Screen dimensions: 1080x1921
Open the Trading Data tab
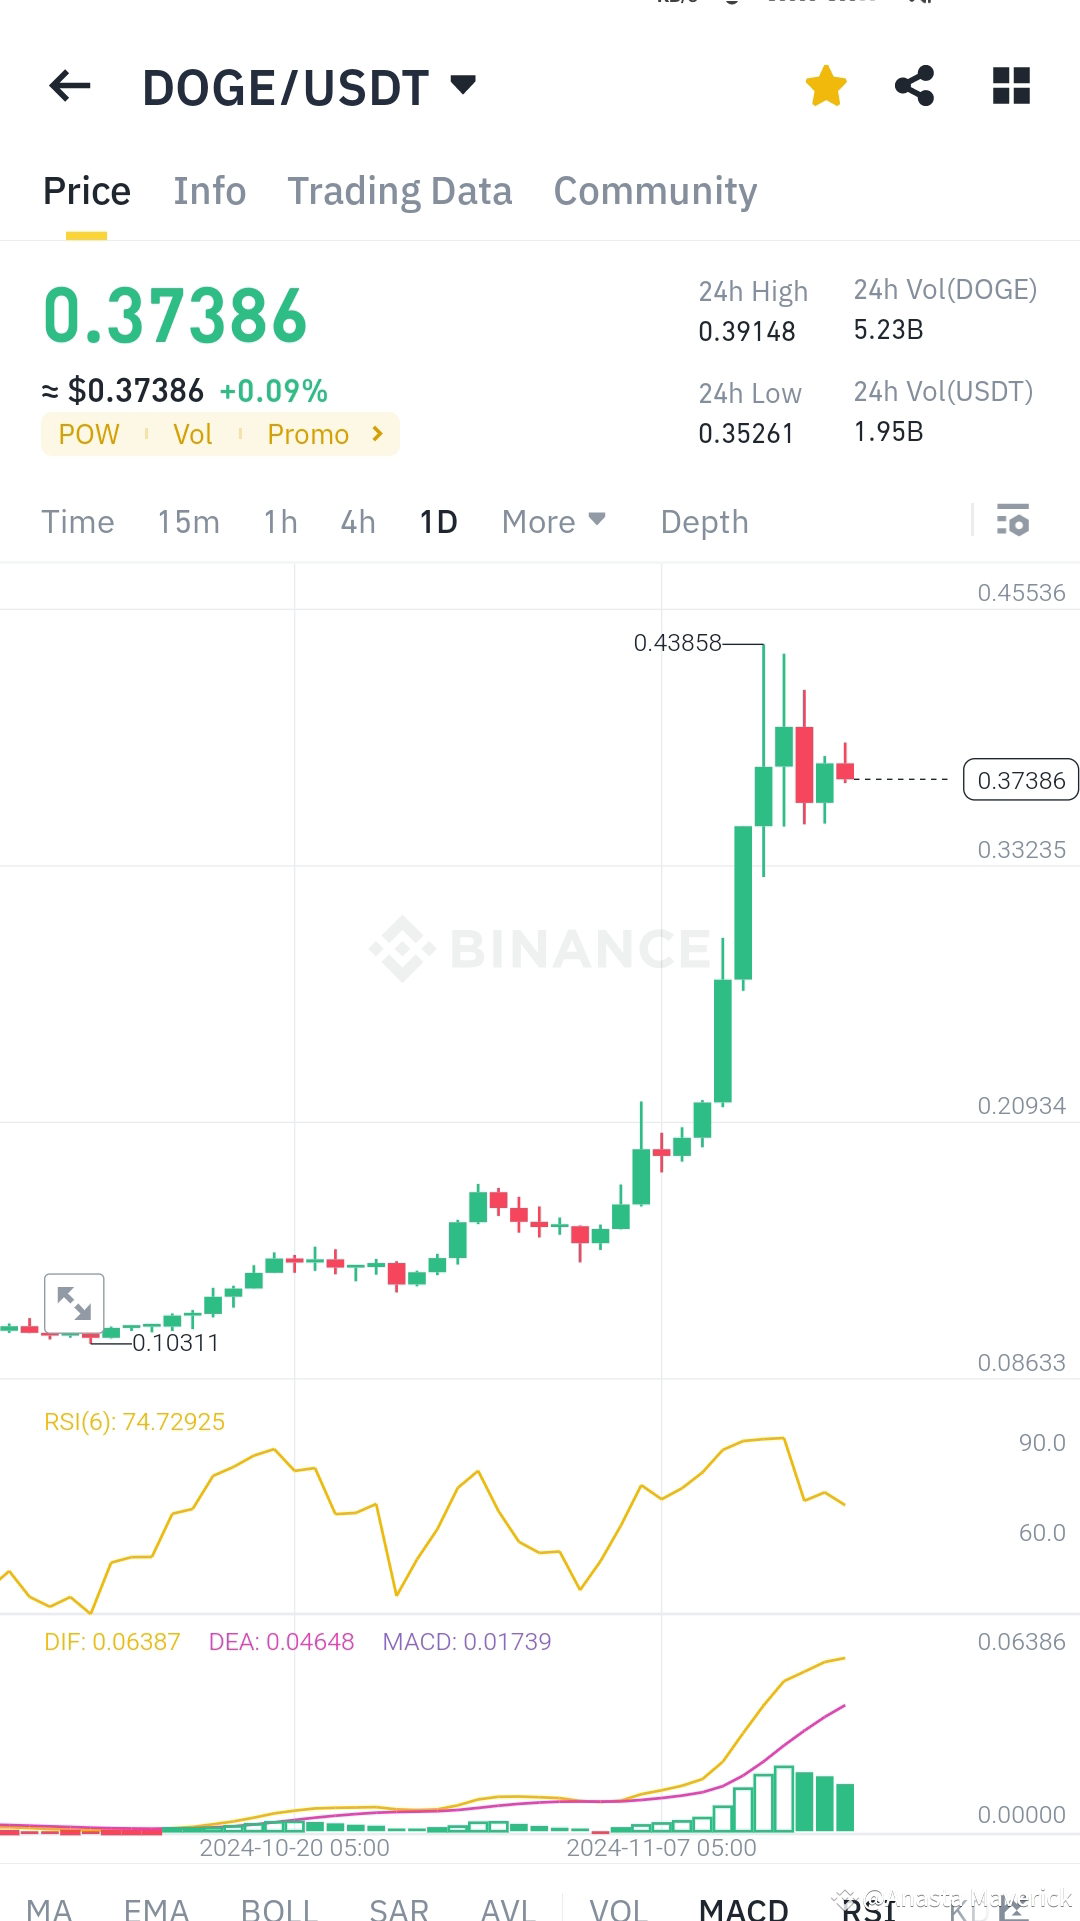(x=400, y=190)
